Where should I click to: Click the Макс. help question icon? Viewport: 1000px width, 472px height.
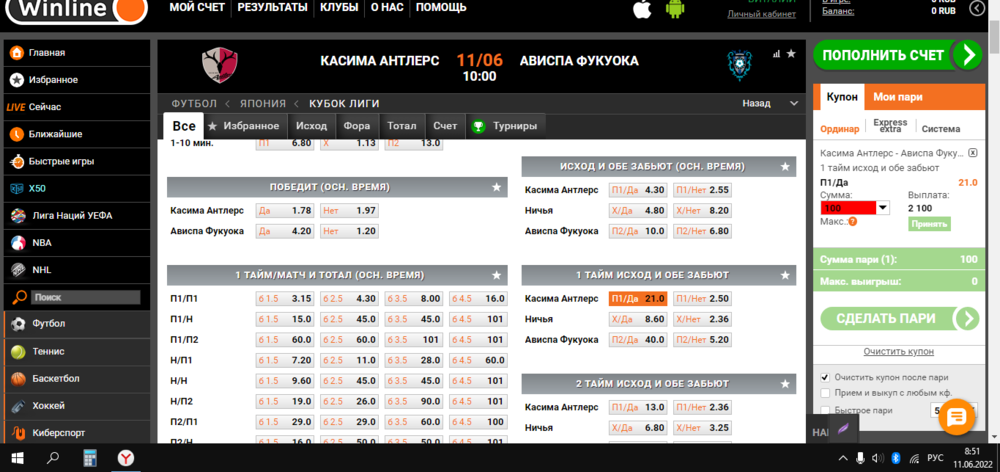point(853,222)
